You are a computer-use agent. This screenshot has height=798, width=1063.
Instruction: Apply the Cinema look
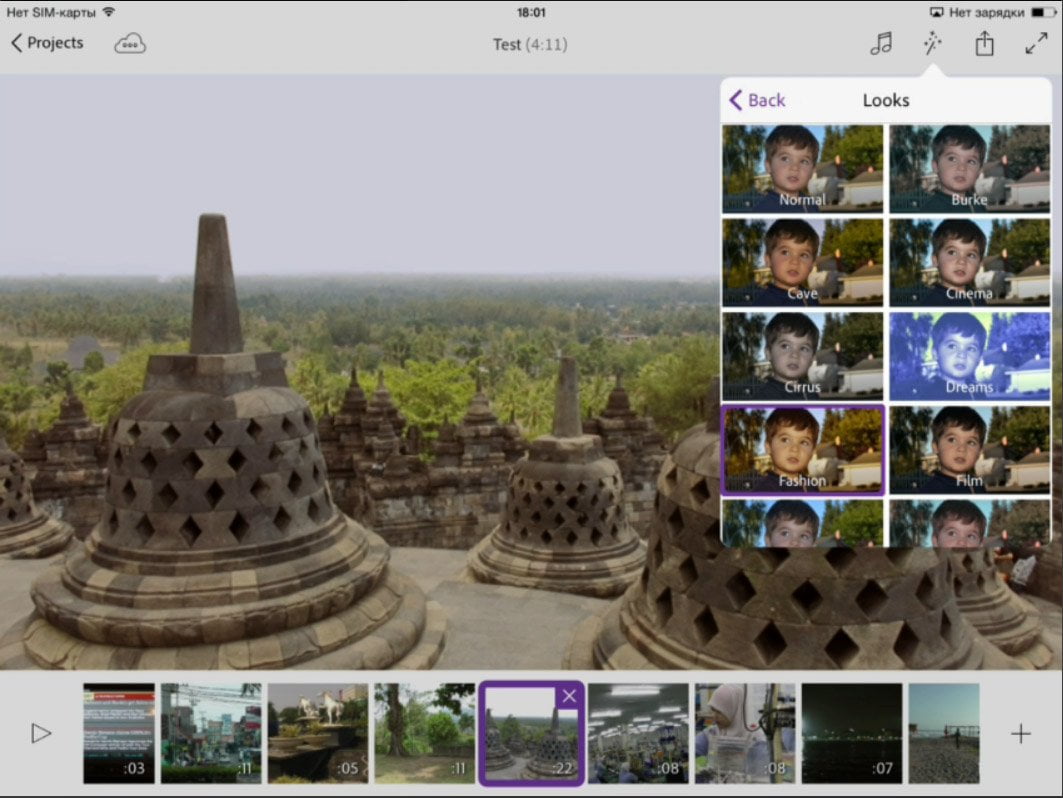pos(969,262)
